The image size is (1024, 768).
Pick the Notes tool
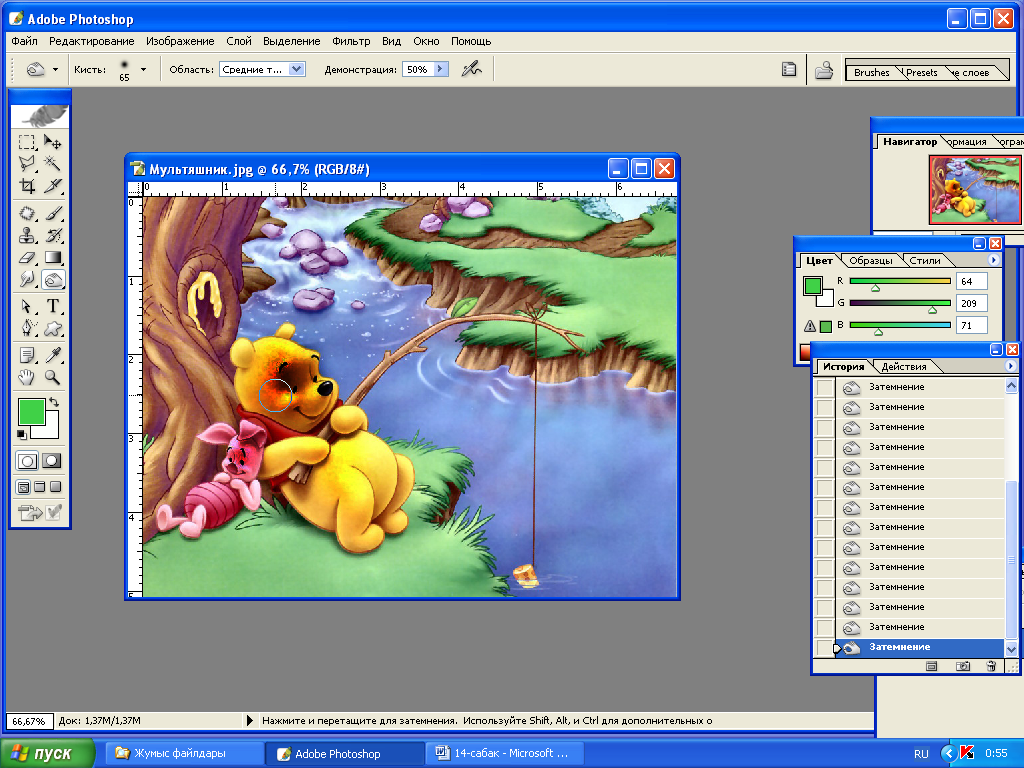click(x=27, y=355)
